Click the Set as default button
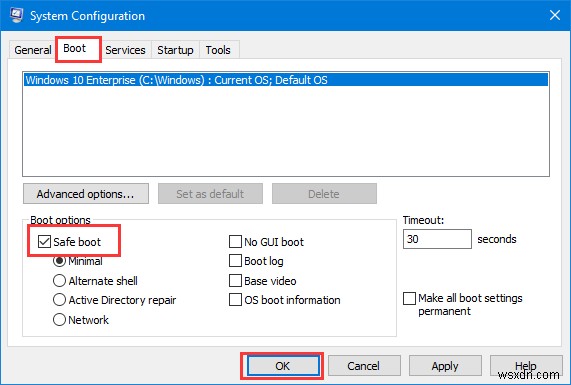Image resolution: width=571 pixels, height=385 pixels. [210, 194]
